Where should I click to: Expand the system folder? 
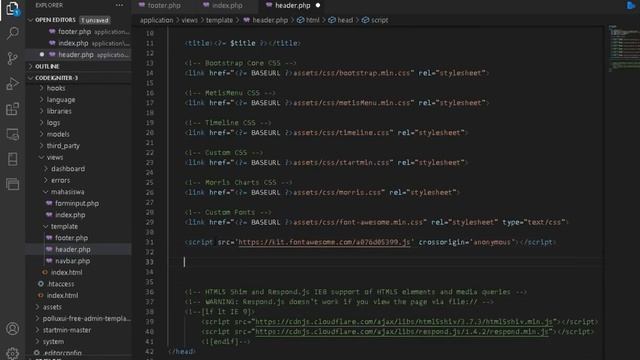(x=53, y=341)
